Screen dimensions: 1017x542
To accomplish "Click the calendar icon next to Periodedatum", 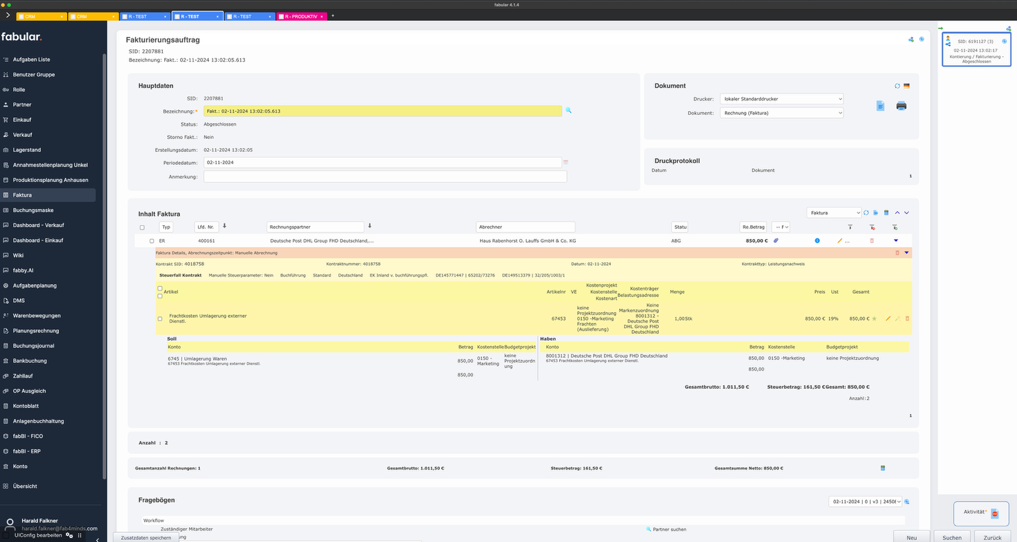I will pyautogui.click(x=566, y=162).
